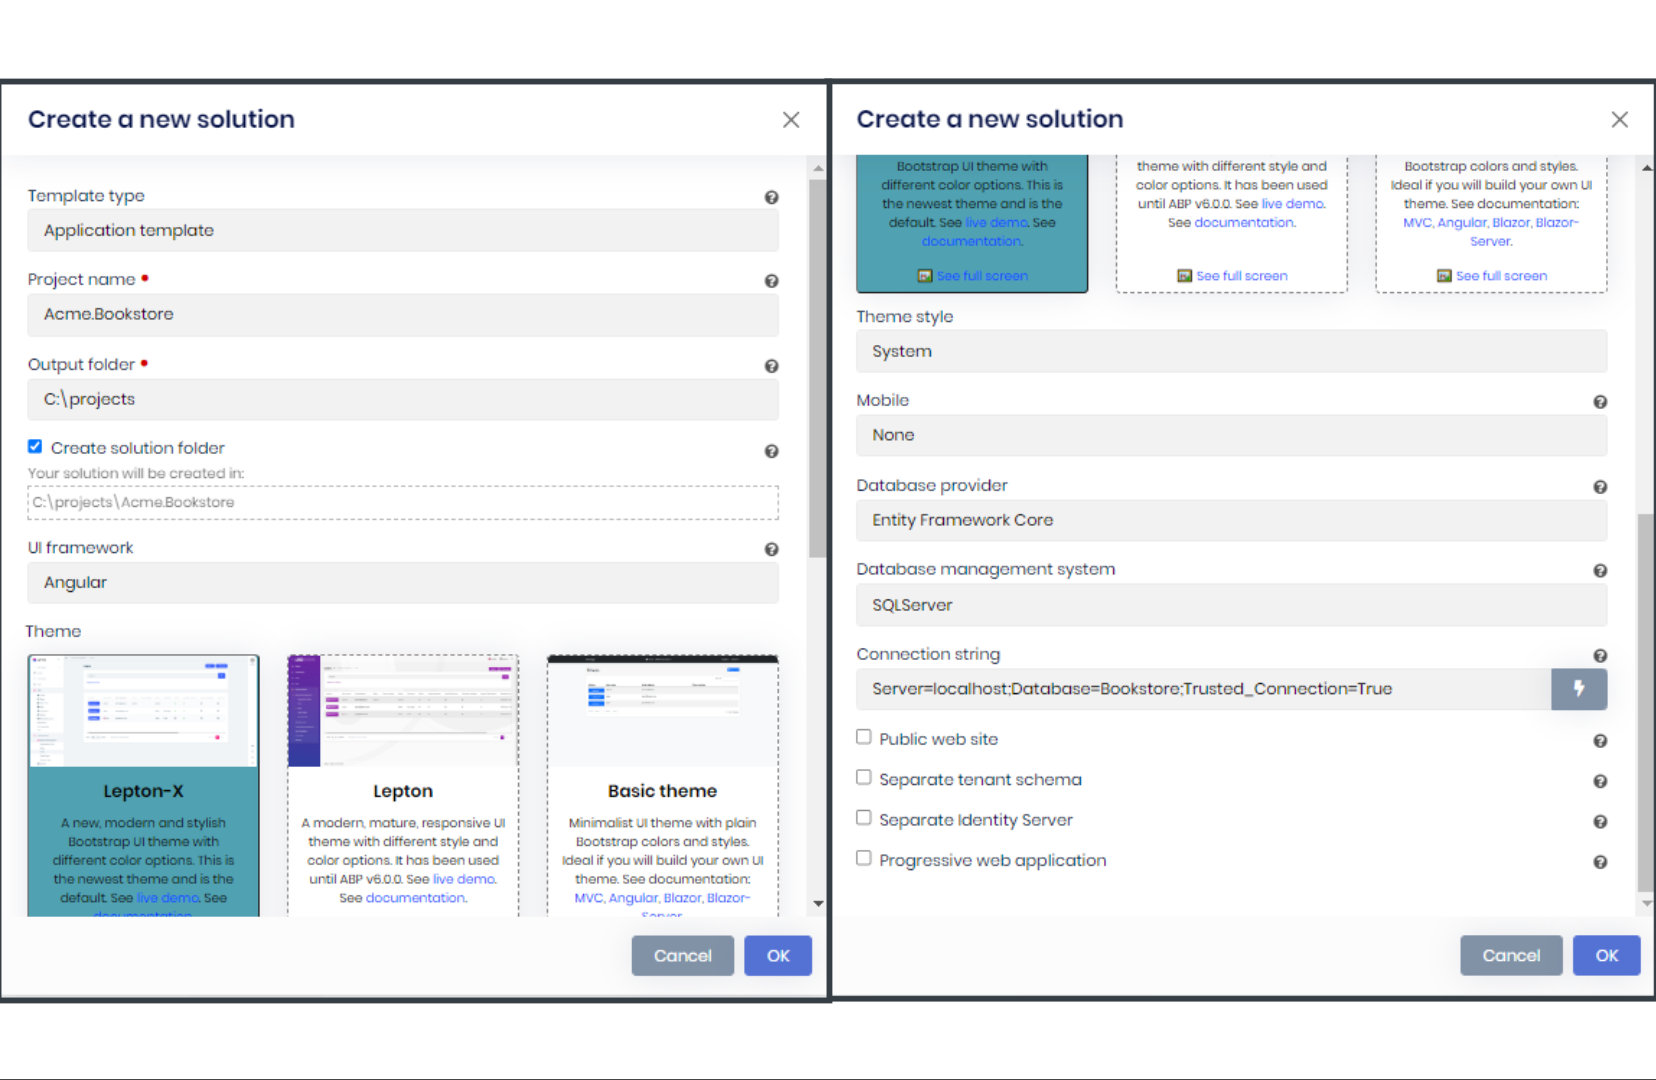
Task: Click Output folder field C:\projects
Action: click(x=403, y=399)
